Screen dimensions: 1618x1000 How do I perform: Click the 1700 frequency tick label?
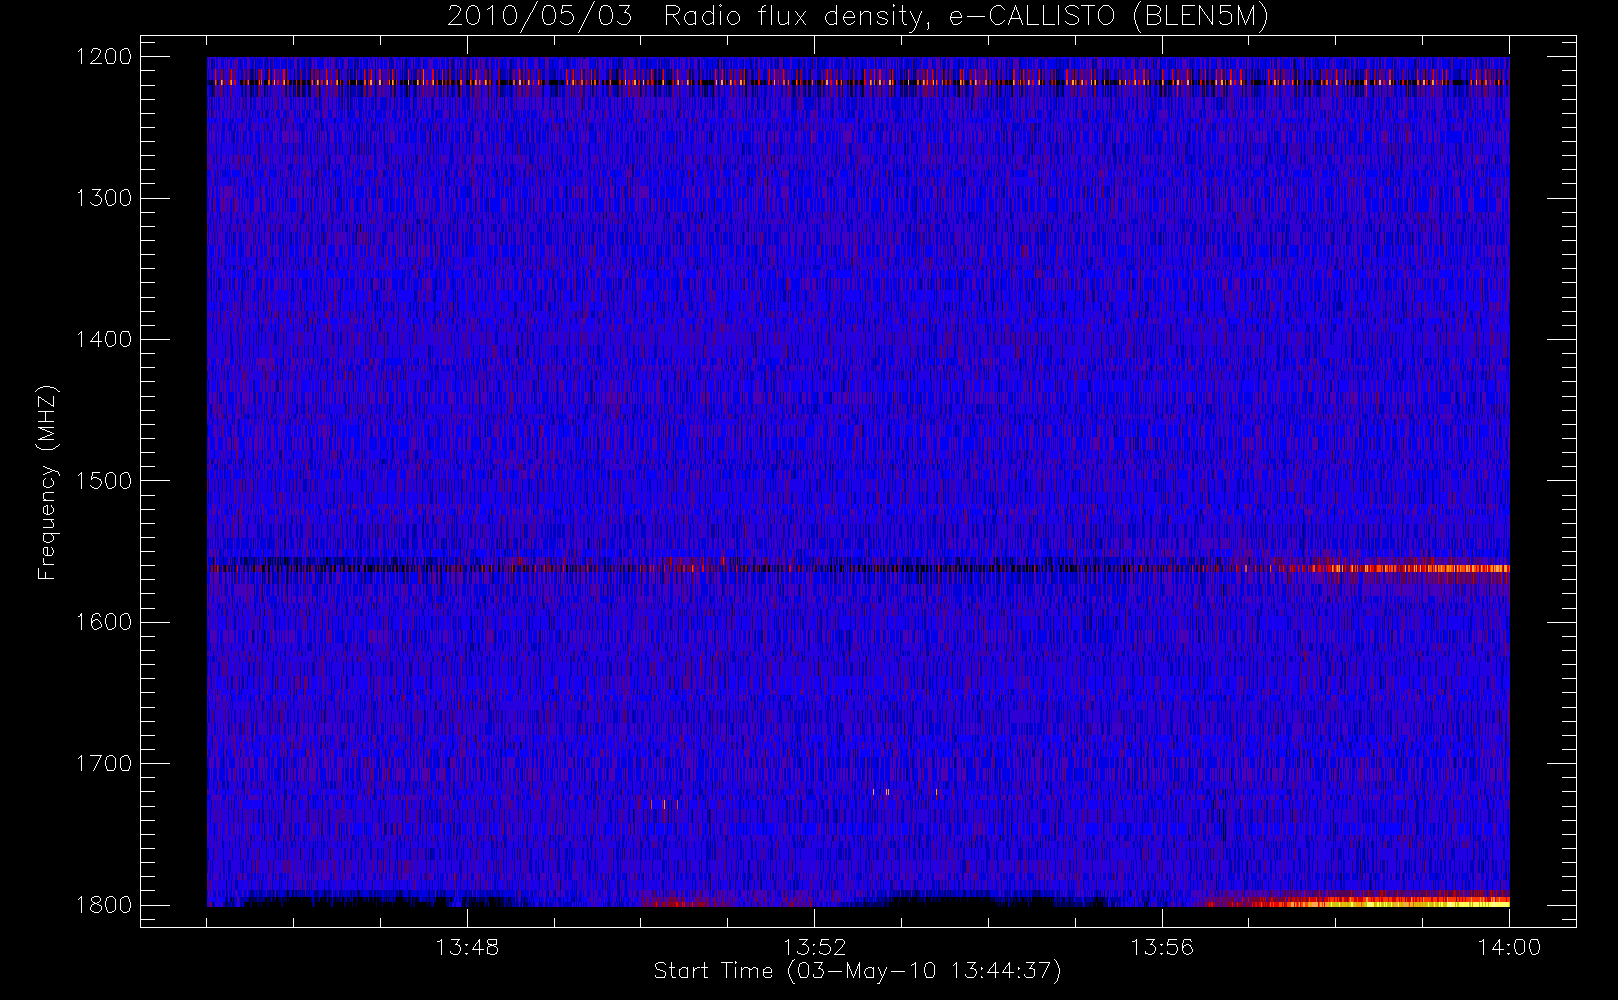coord(104,763)
